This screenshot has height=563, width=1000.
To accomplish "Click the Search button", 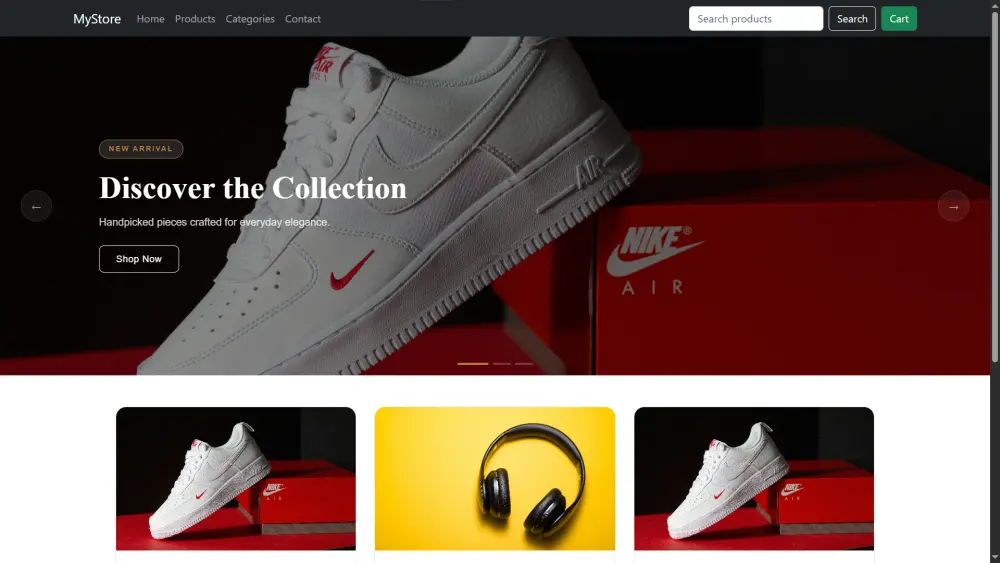I will tap(852, 18).
